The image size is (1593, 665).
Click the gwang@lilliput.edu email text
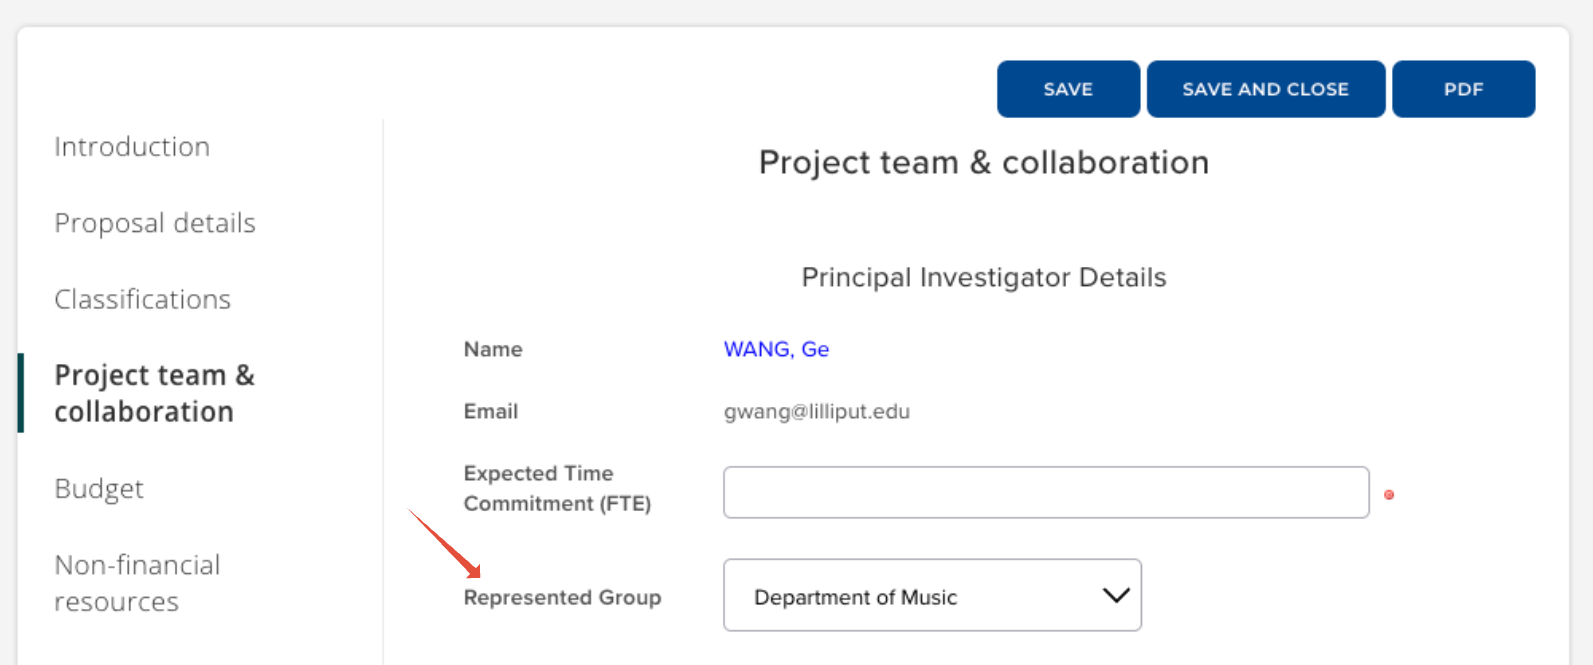click(816, 411)
